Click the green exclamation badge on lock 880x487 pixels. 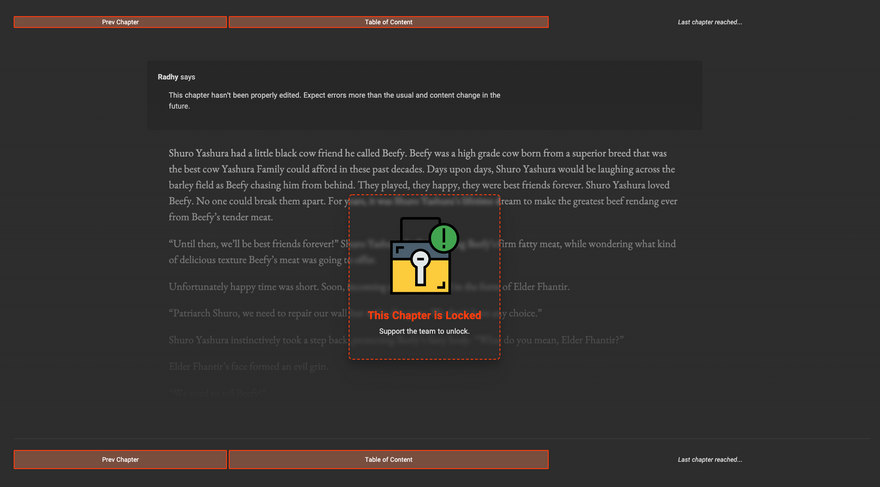click(444, 238)
